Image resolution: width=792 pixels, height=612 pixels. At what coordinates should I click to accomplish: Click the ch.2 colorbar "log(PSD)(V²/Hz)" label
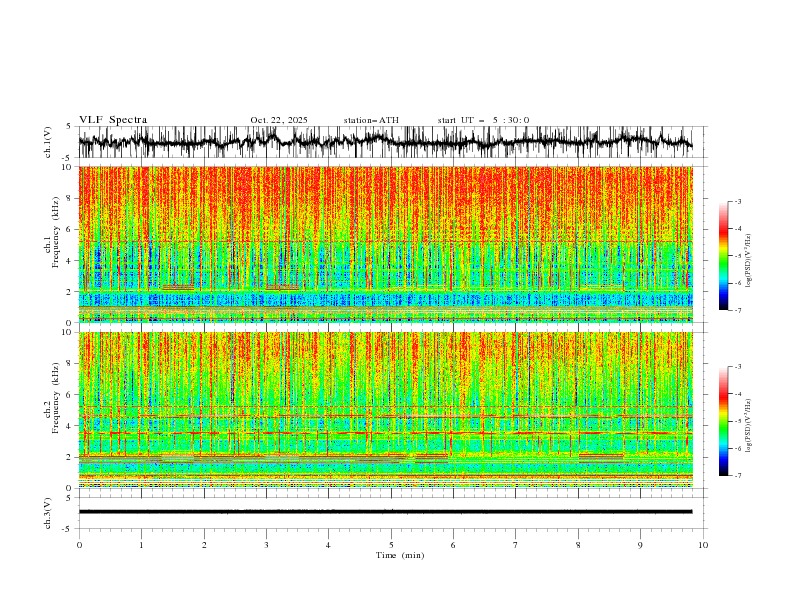coord(749,426)
